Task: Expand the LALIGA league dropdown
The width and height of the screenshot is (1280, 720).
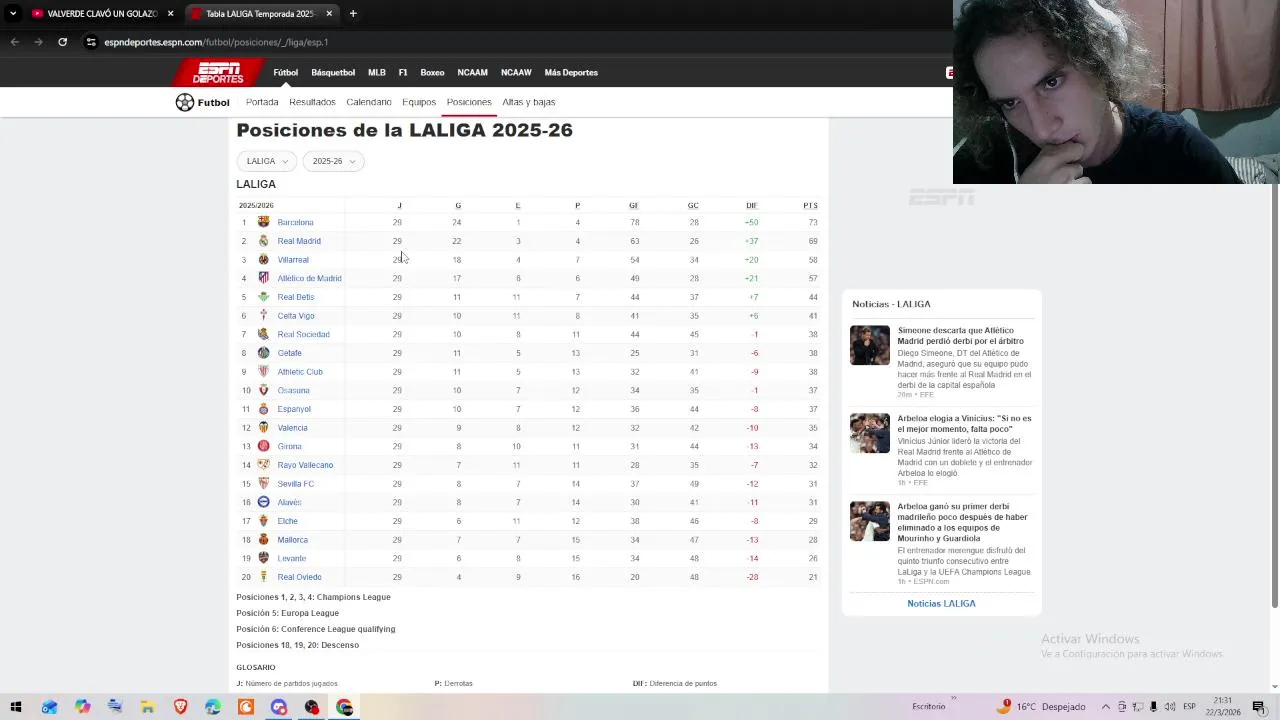Action: (x=266, y=161)
